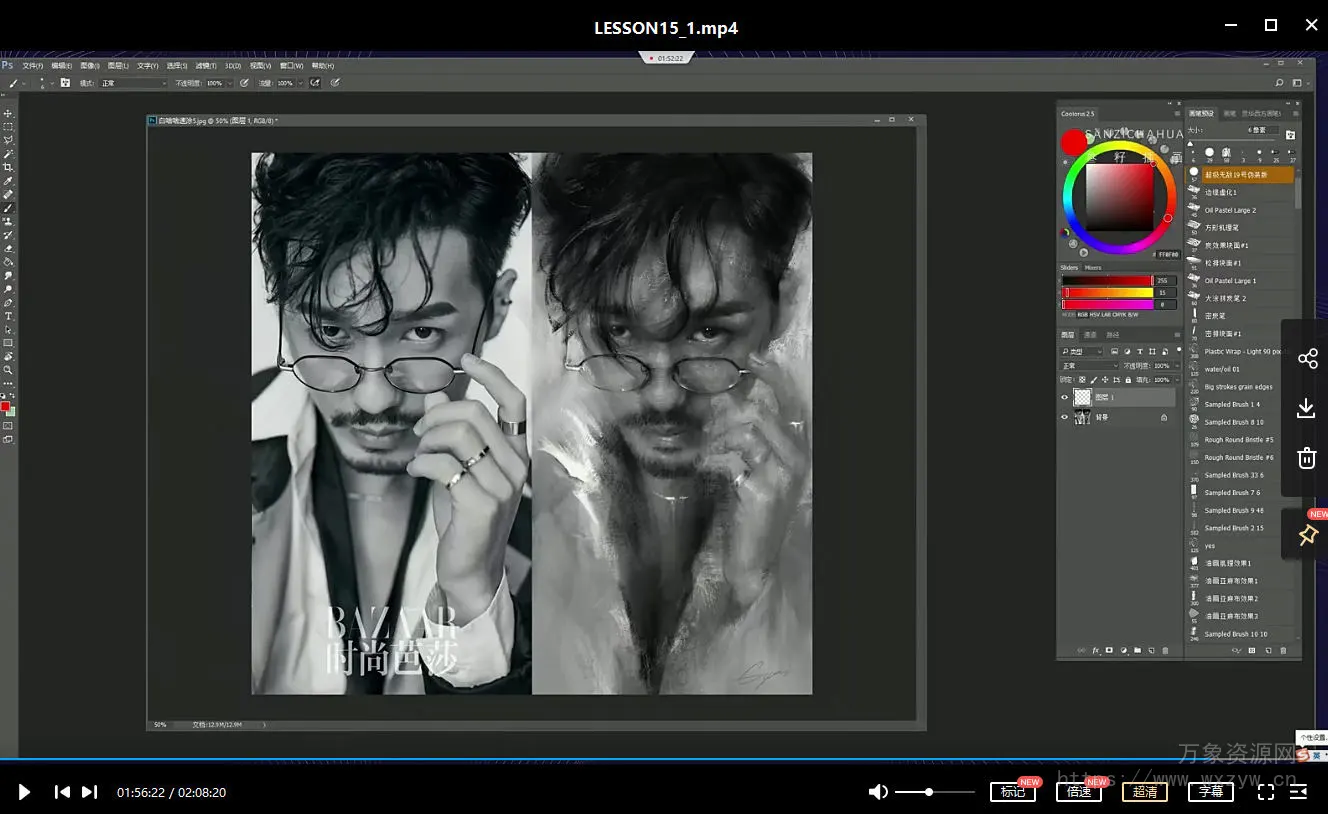This screenshot has height=814, width=1328.
Task: Select the Zoom magnifier tool
Action: click(8, 370)
